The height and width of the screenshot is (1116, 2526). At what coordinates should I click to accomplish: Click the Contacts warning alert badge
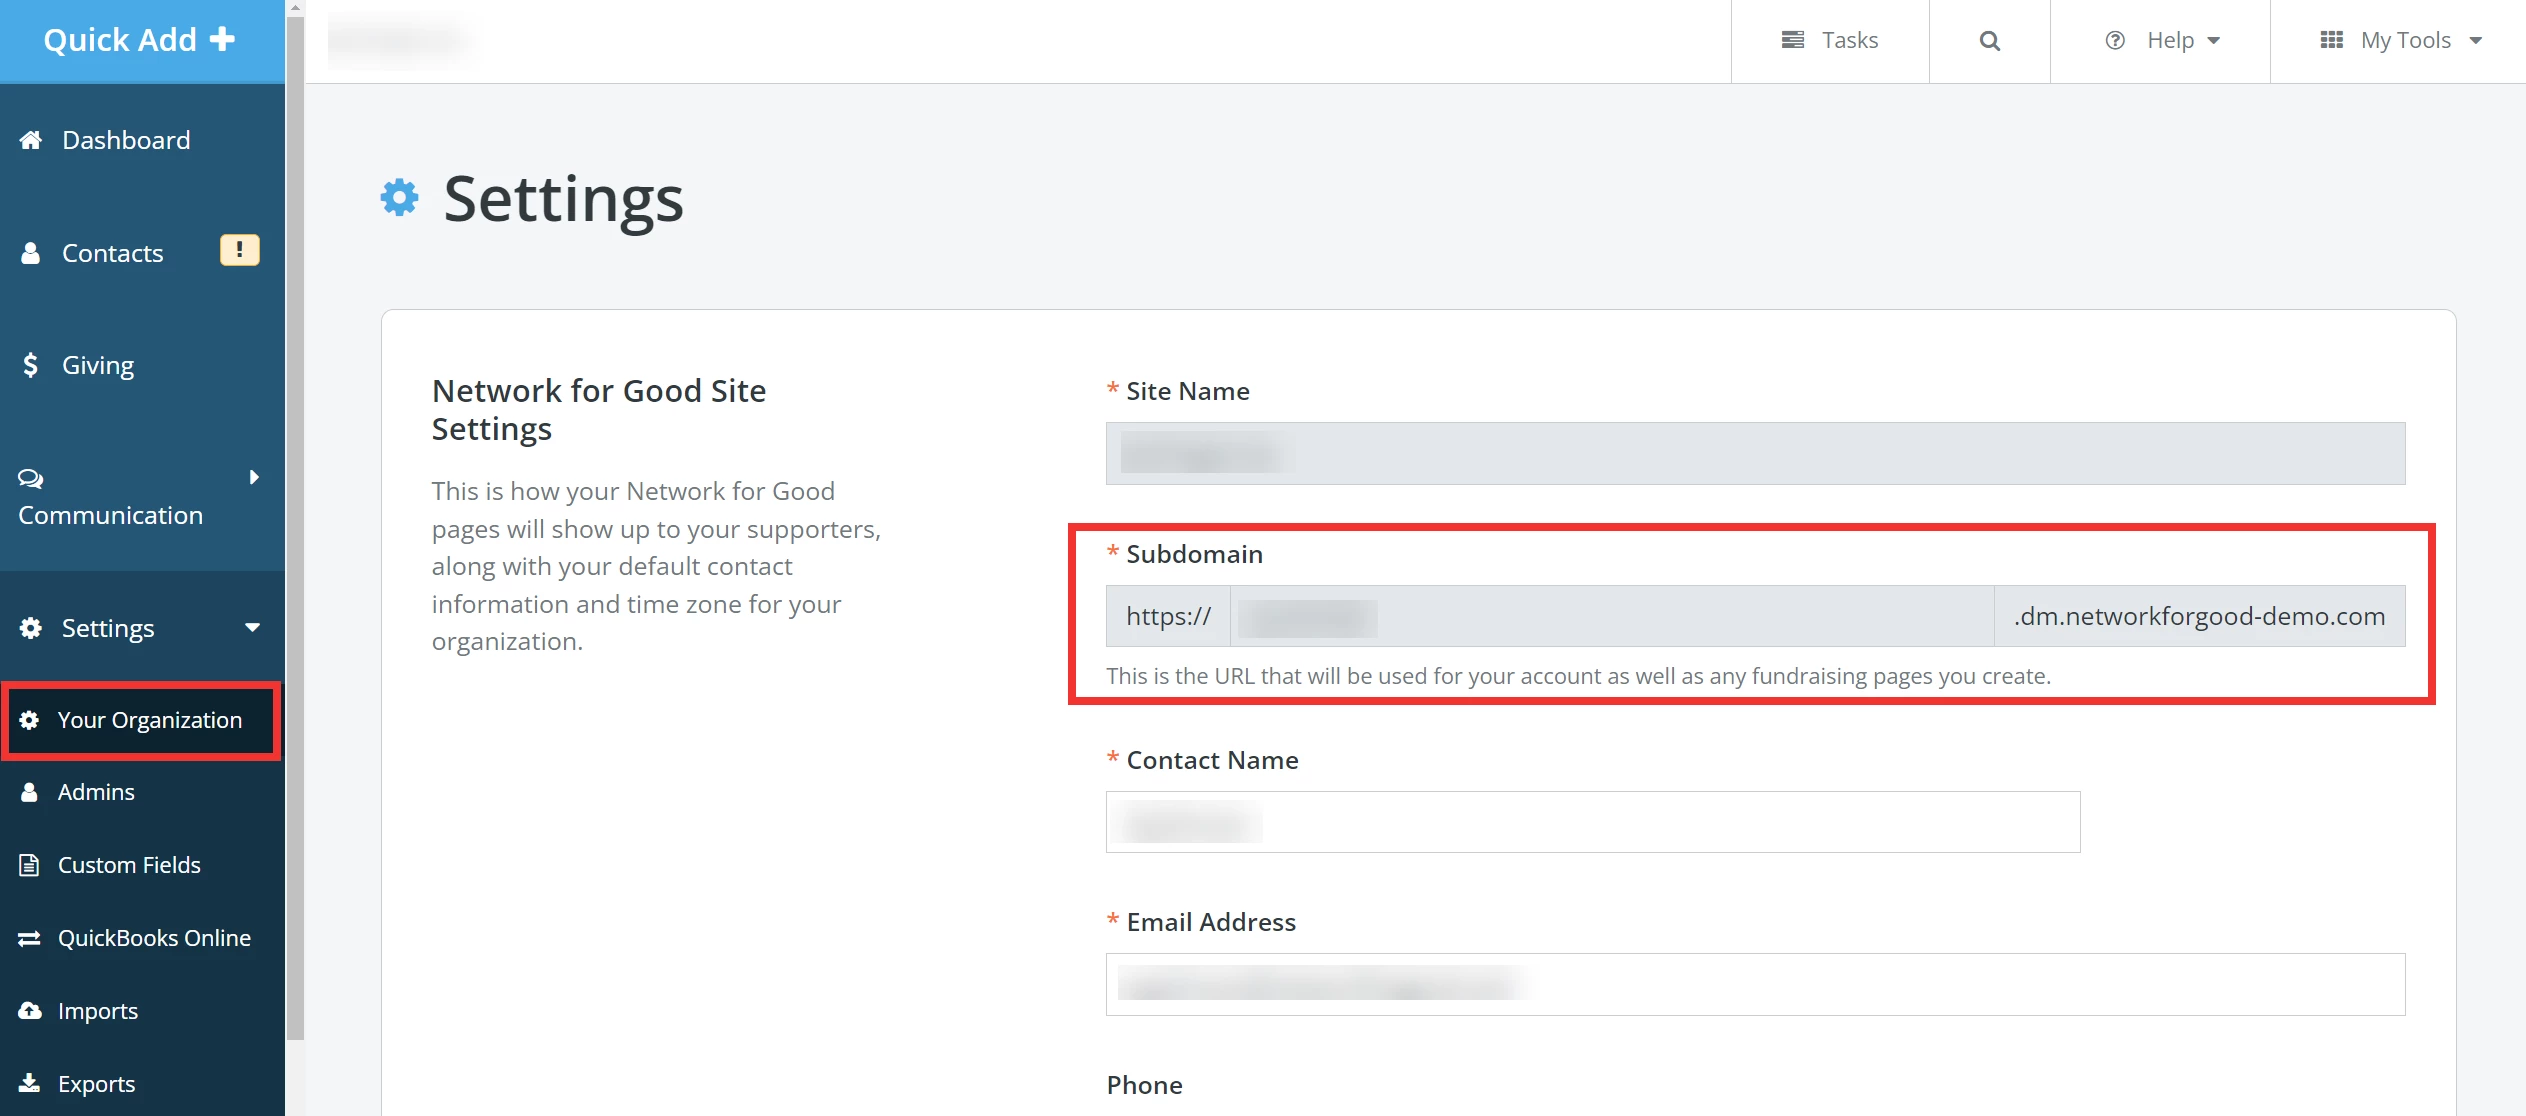pyautogui.click(x=239, y=250)
